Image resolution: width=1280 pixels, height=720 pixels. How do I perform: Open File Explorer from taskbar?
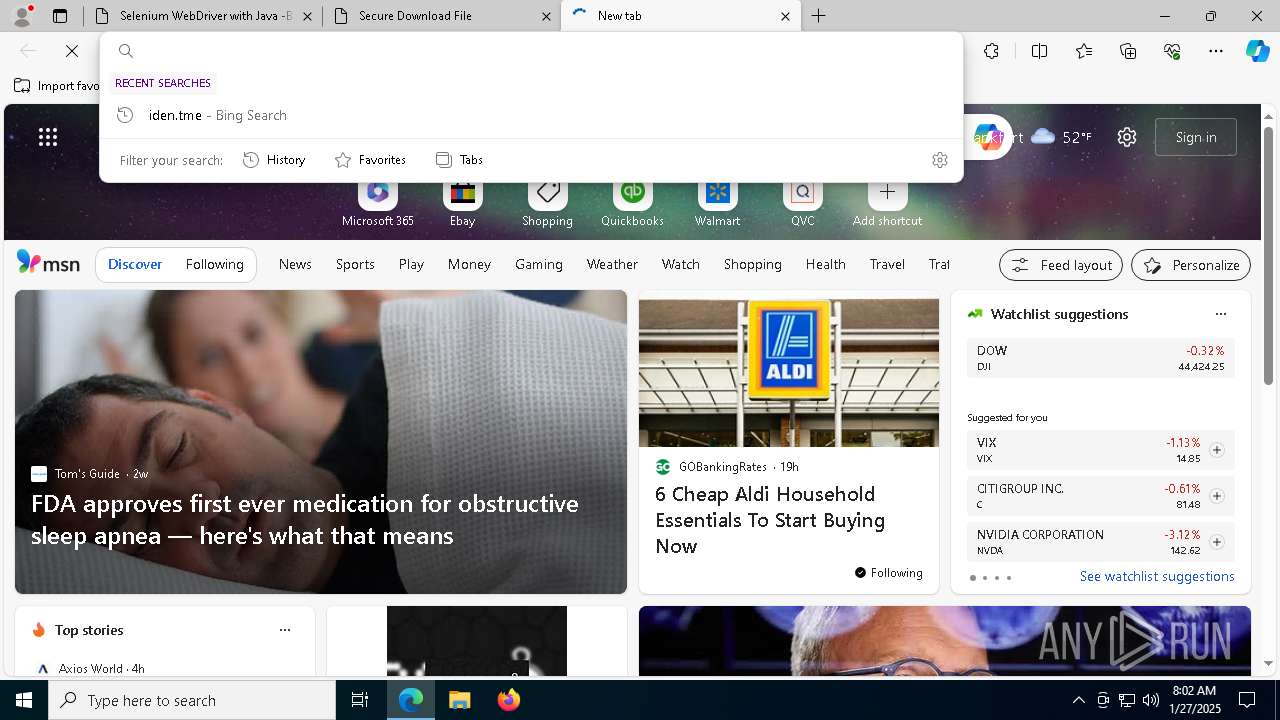[459, 700]
